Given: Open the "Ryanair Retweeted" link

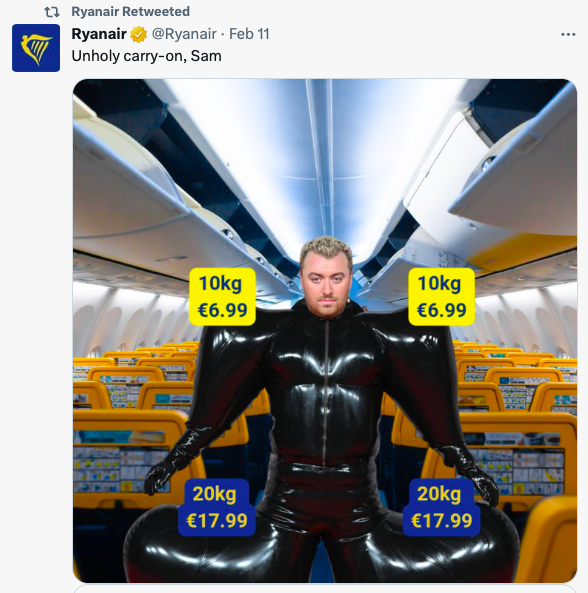Looking at the screenshot, I should (130, 12).
